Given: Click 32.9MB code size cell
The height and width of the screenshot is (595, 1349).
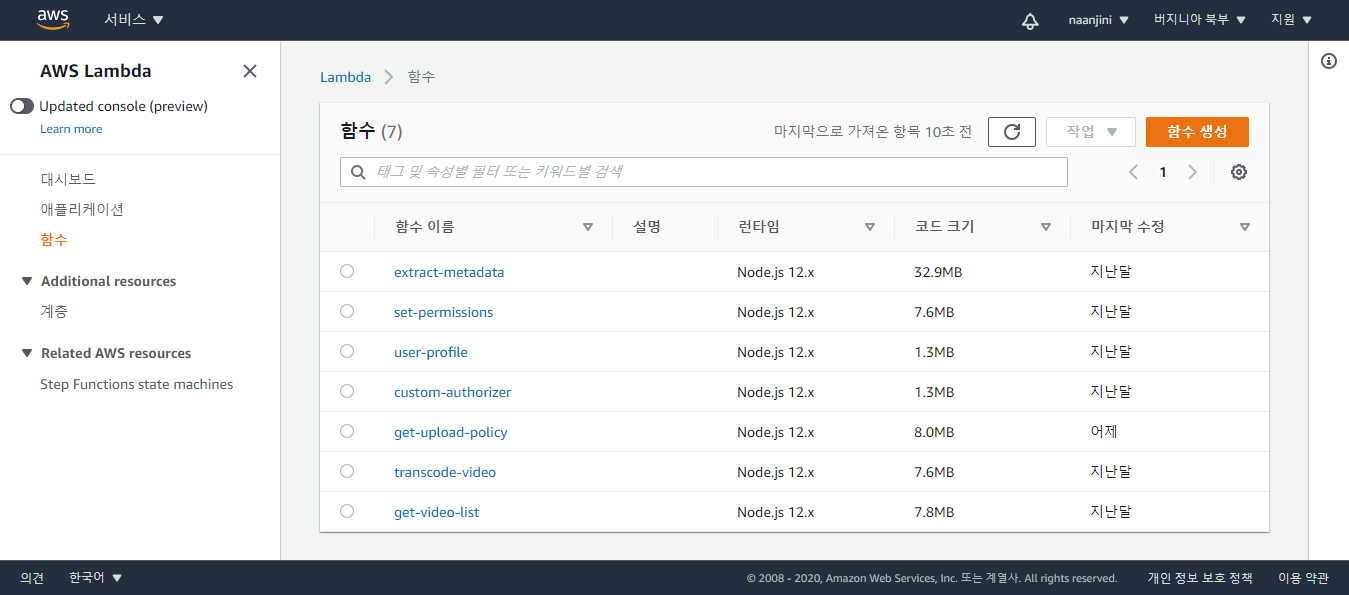Looking at the screenshot, I should click(938, 272).
